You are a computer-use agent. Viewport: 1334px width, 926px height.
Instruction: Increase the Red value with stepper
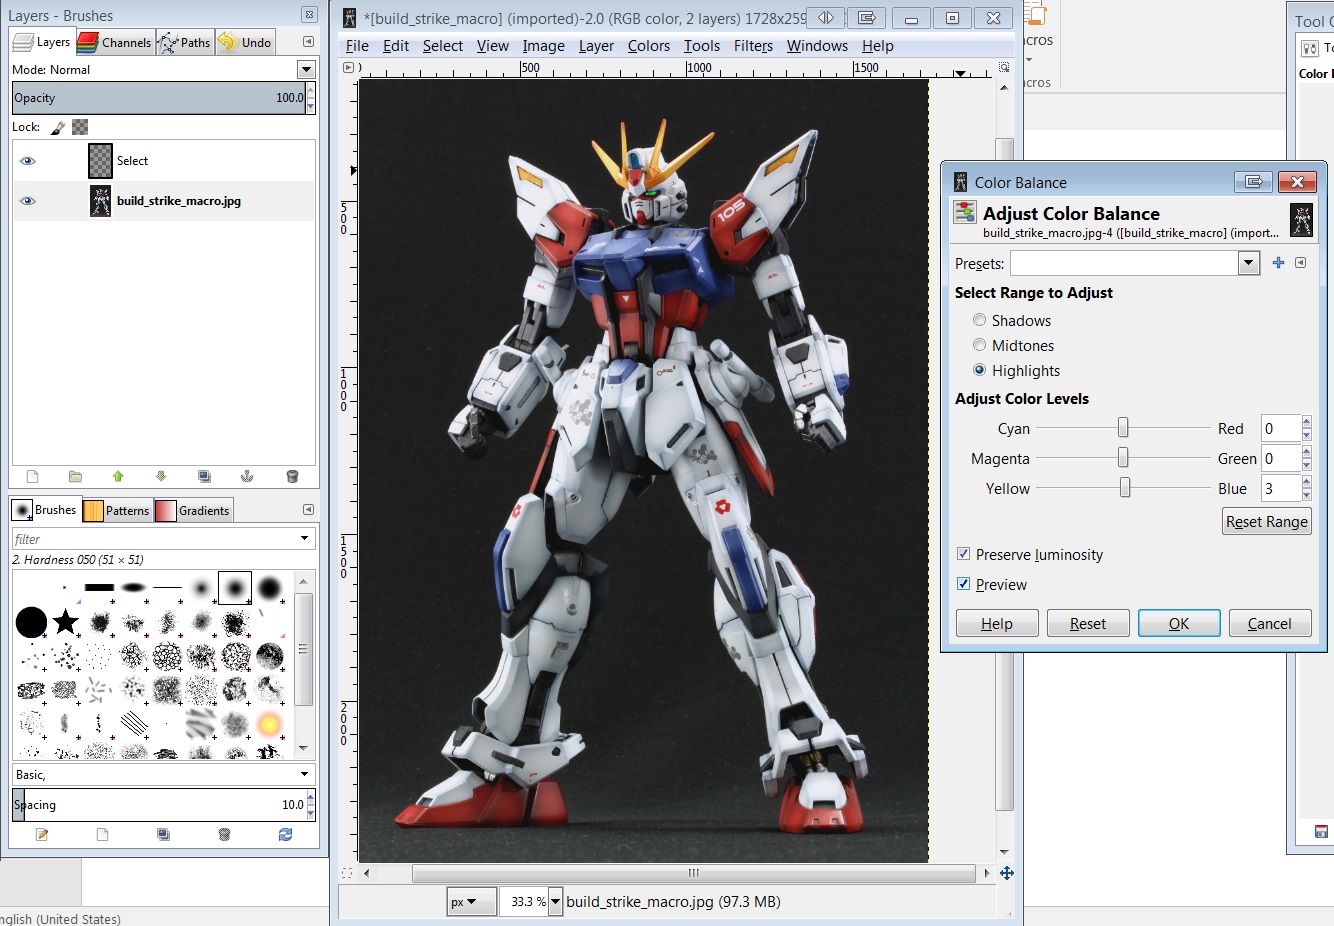pyautogui.click(x=1306, y=422)
